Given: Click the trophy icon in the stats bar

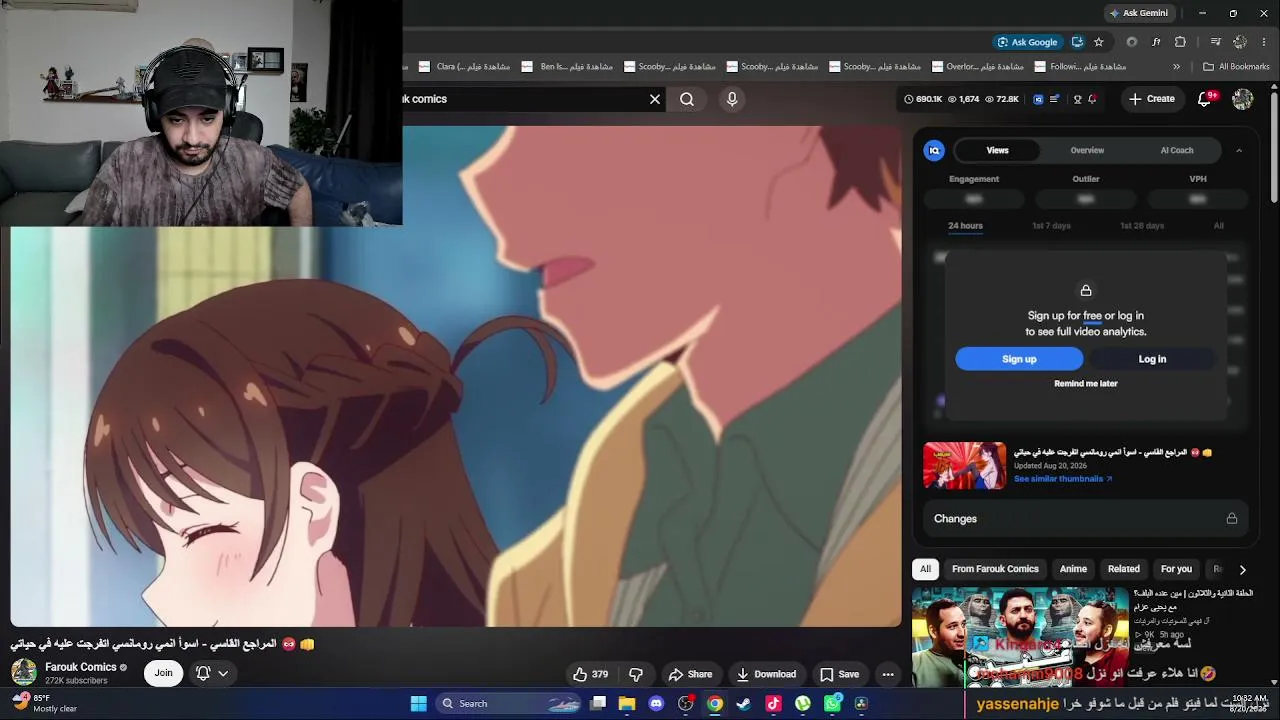Looking at the screenshot, I should point(1077,99).
